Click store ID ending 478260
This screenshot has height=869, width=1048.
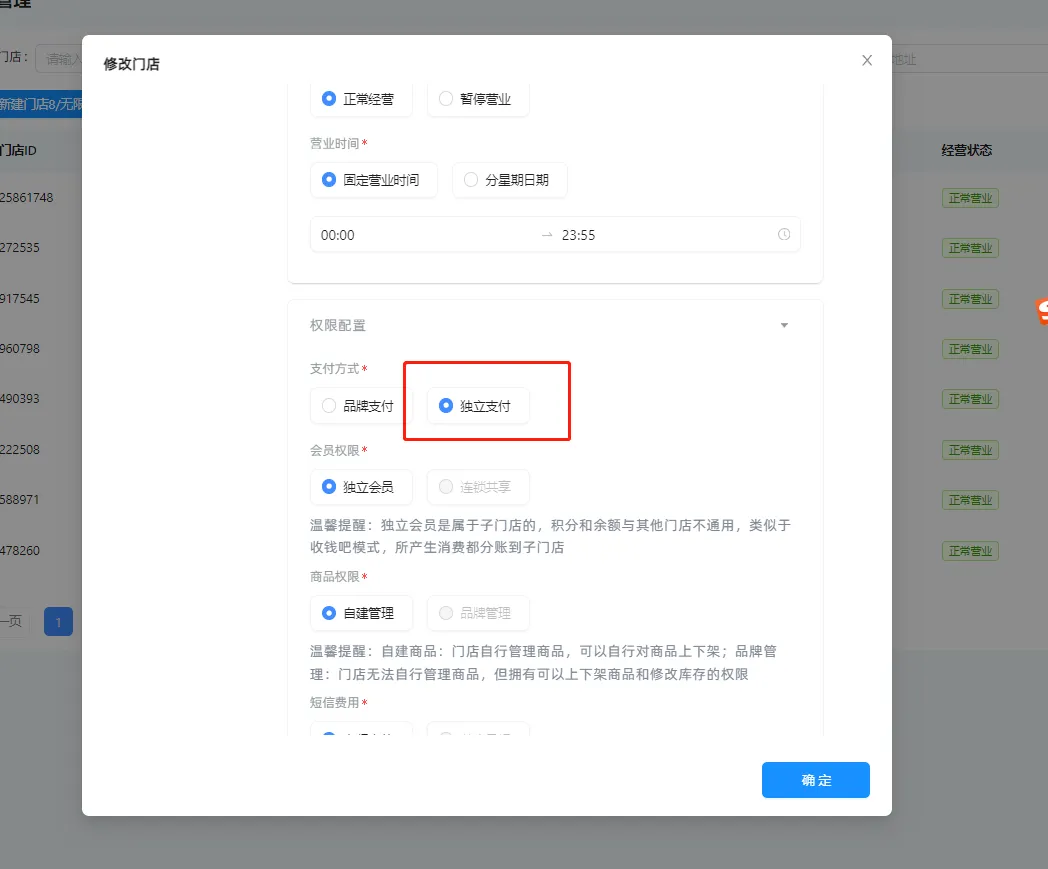coord(20,551)
